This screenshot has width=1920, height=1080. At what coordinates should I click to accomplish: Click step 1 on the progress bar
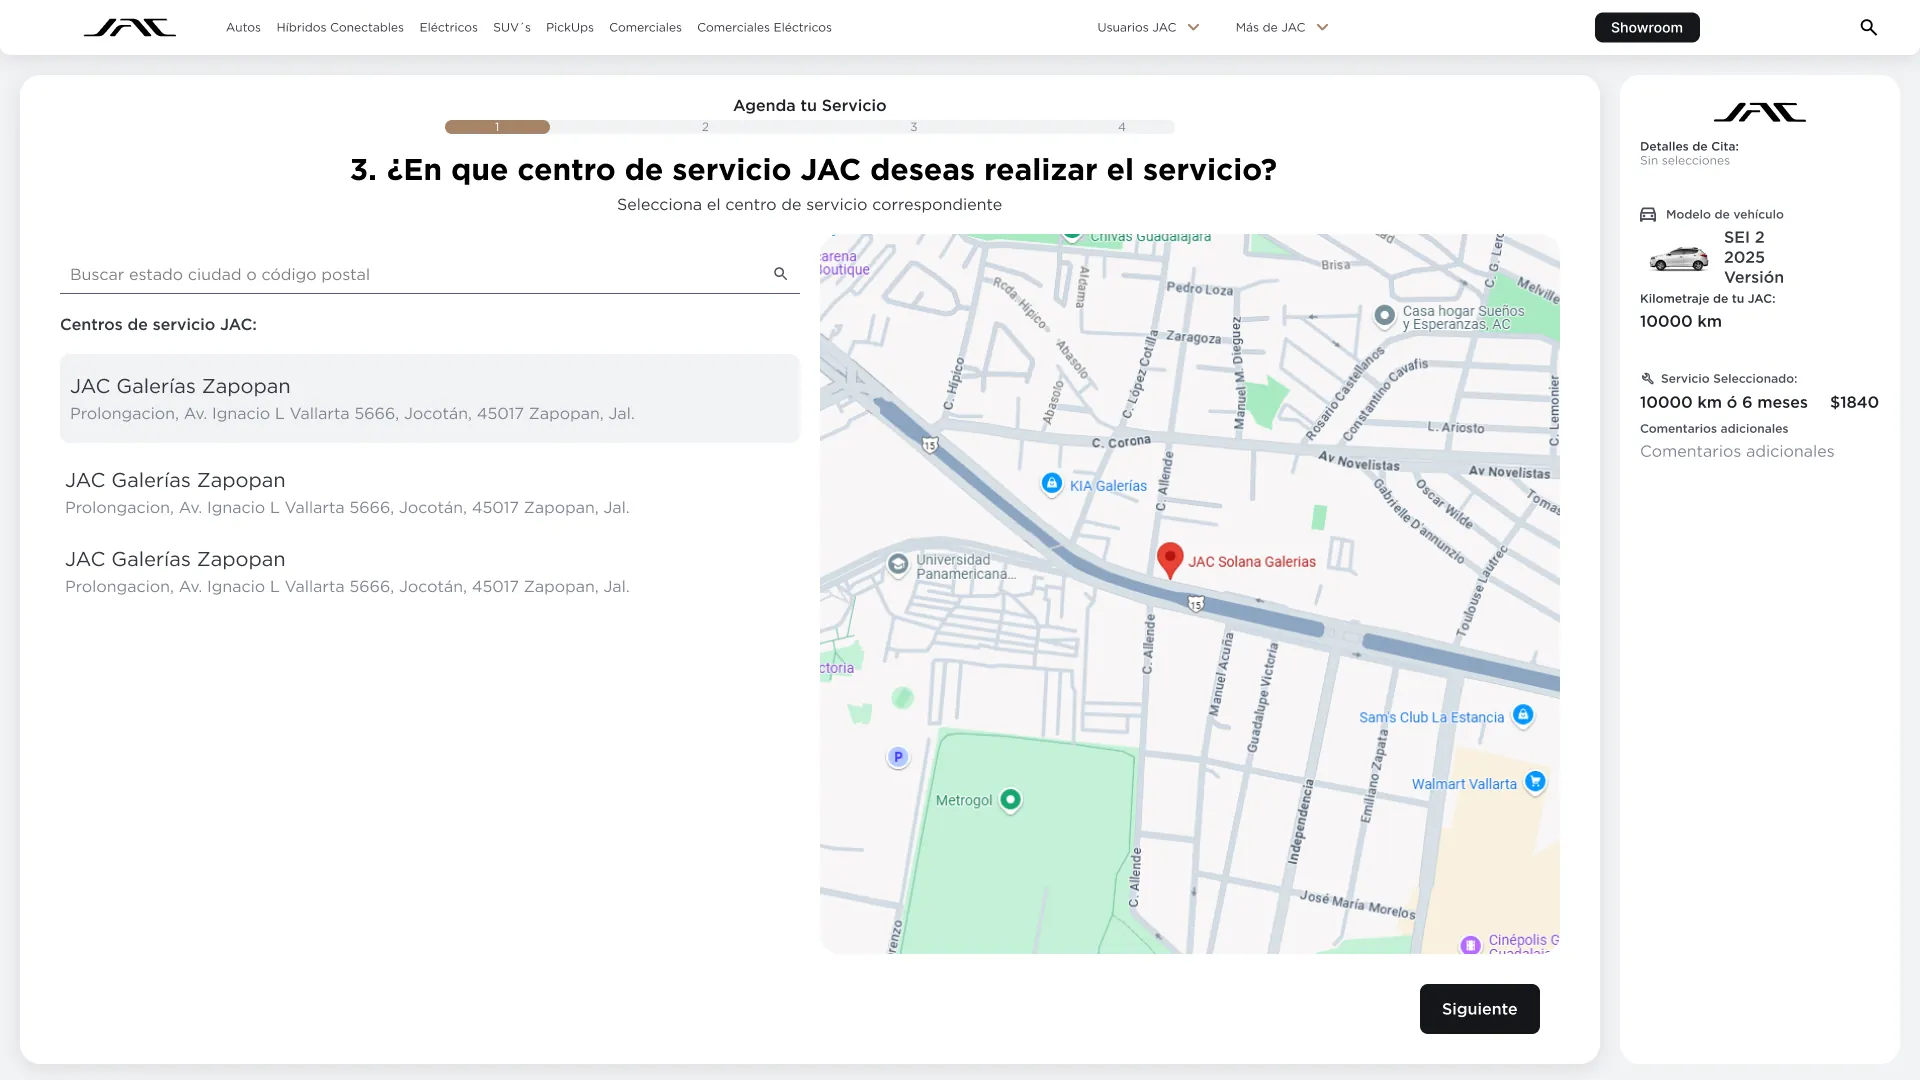point(497,127)
